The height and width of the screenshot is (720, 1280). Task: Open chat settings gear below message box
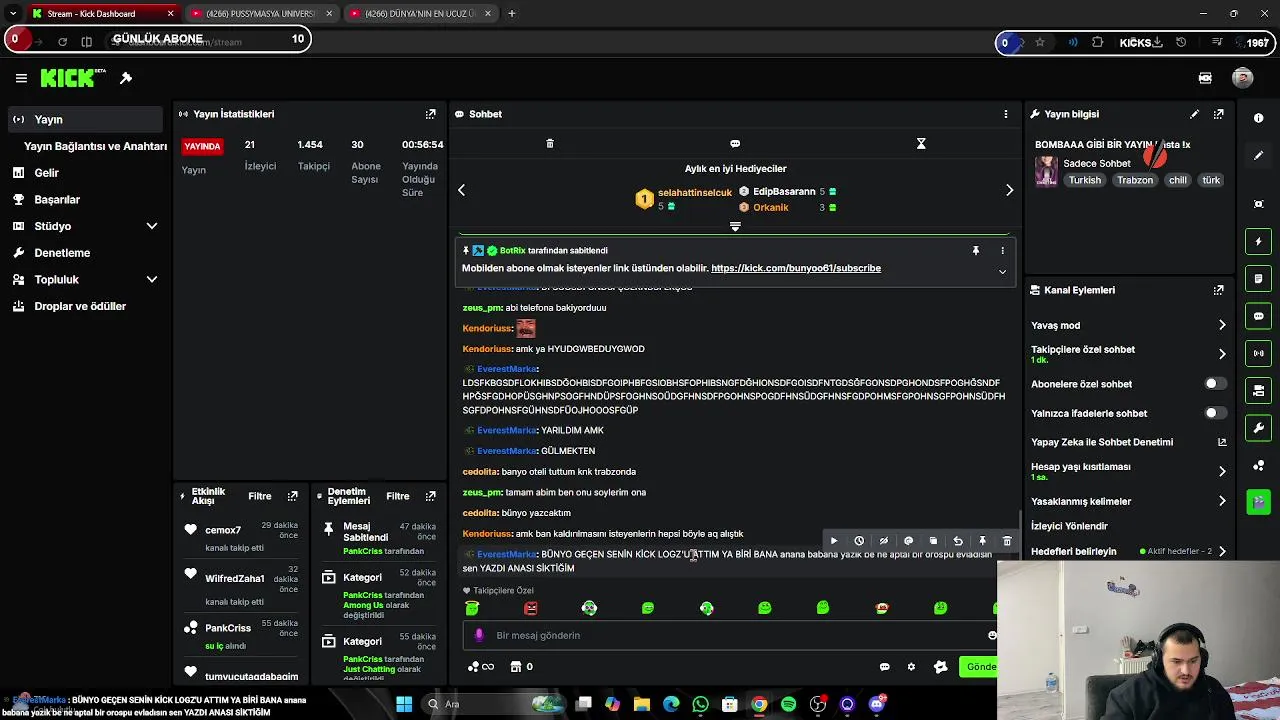pyautogui.click(x=911, y=667)
